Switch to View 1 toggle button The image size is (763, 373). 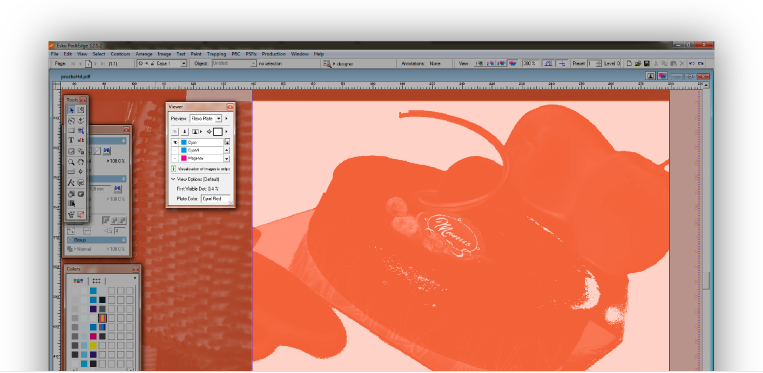click(x=479, y=63)
